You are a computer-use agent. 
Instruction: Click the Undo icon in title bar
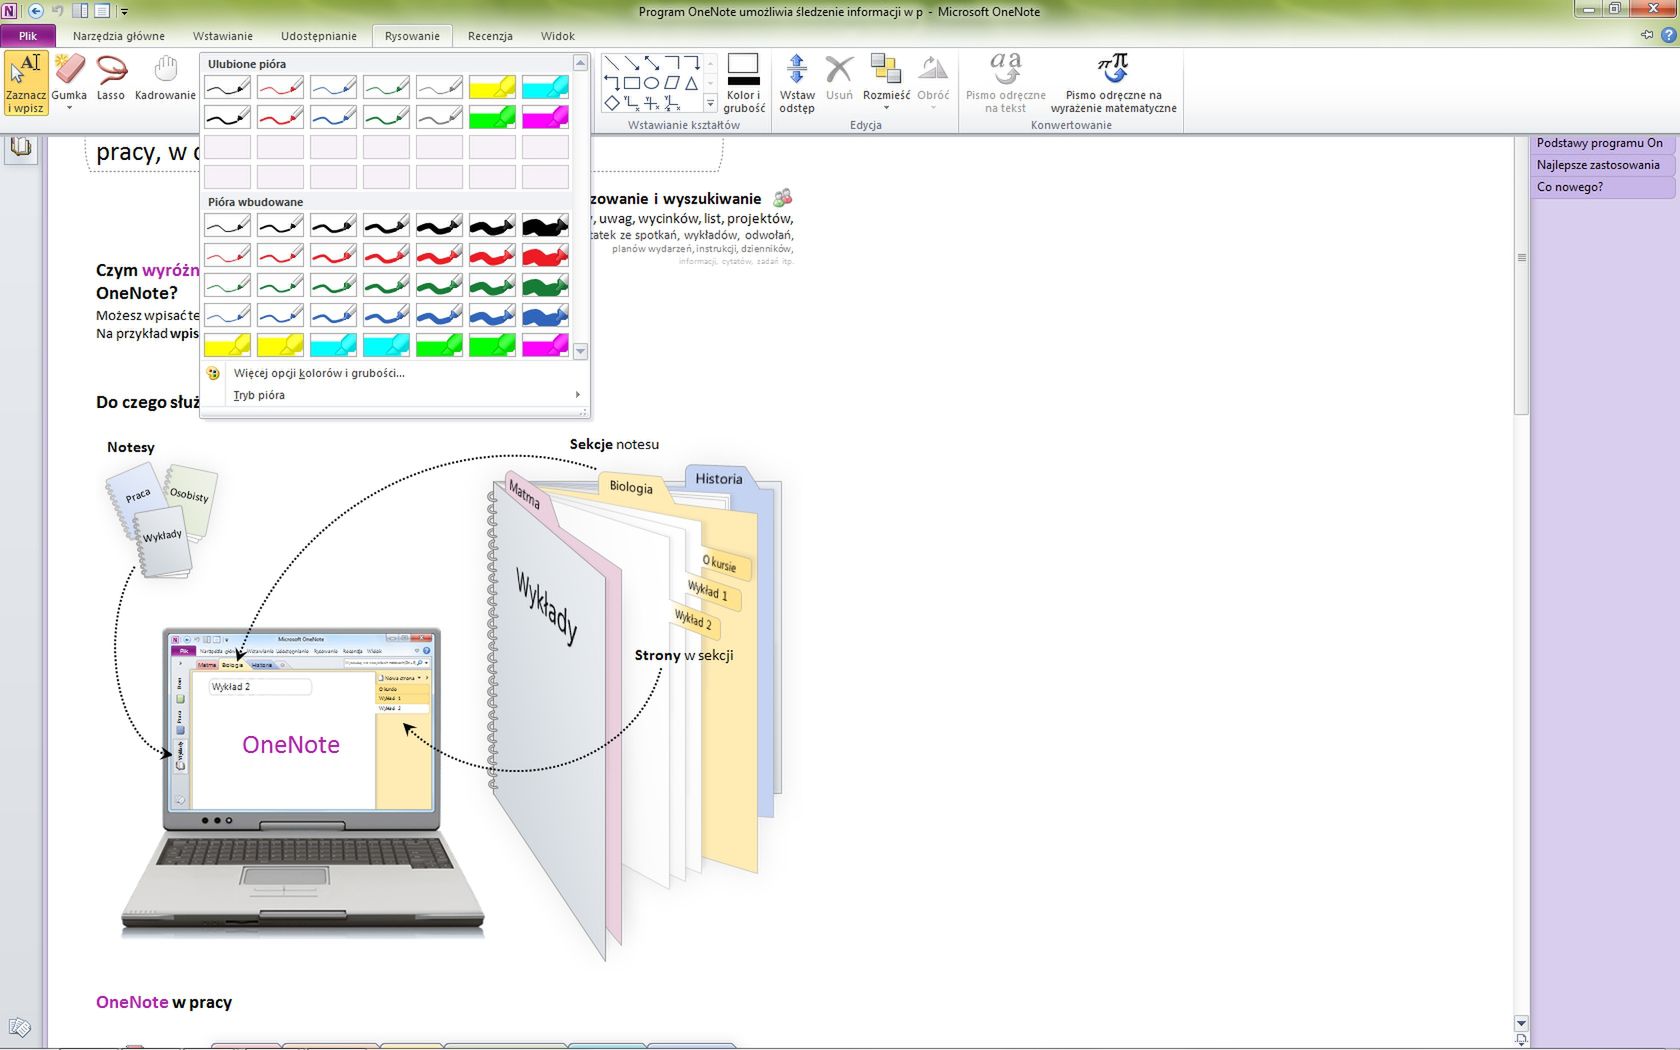pyautogui.click(x=58, y=11)
